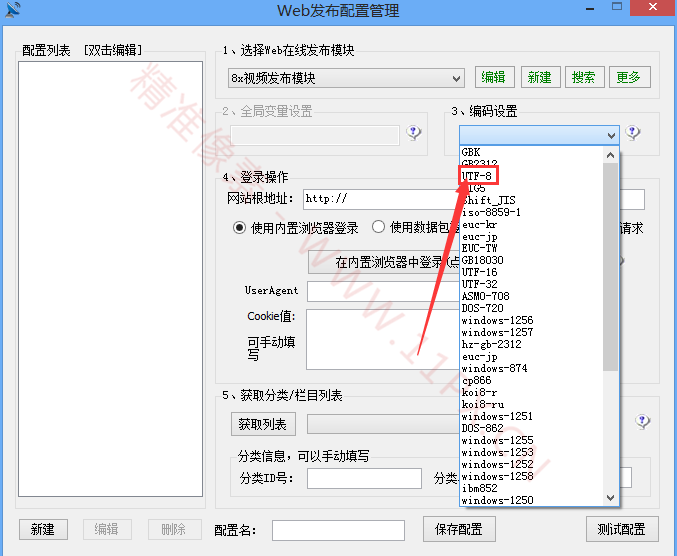Image resolution: width=677 pixels, height=556 pixels.
Task: Collapse the 编码设置 encoding dropdown arrow
Action: (611, 134)
